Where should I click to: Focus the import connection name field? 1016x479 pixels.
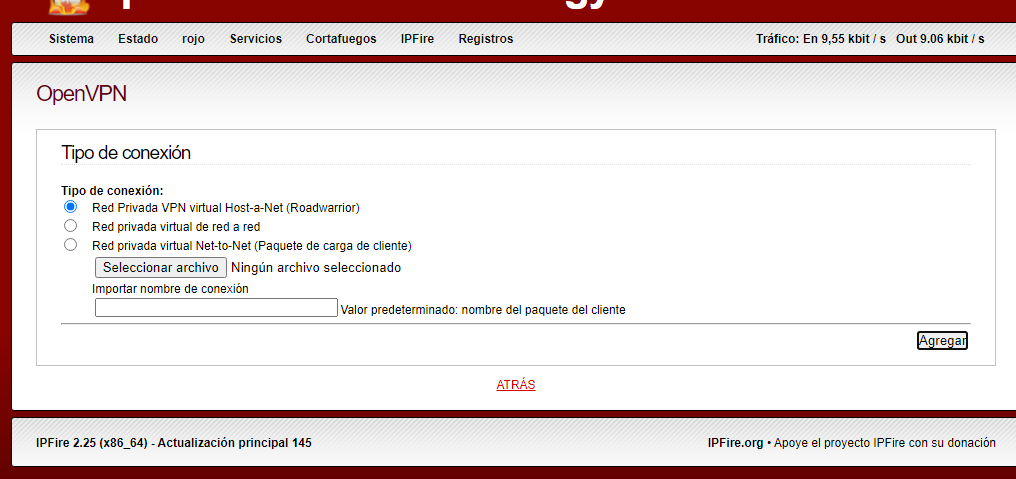point(216,307)
